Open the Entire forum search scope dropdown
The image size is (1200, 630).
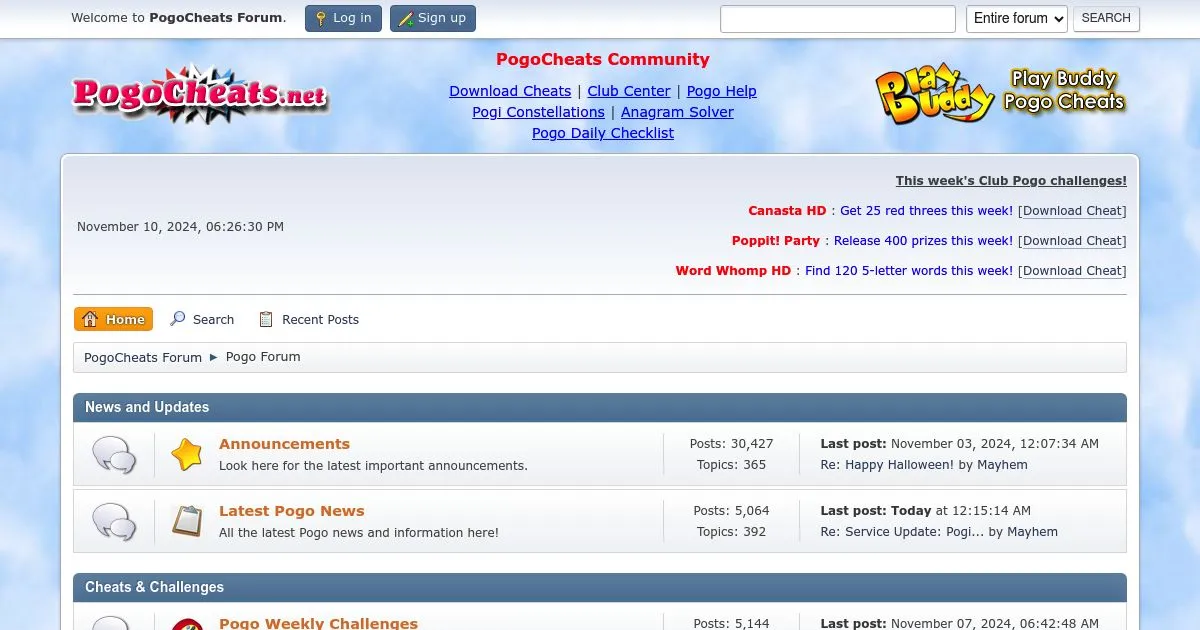1016,18
